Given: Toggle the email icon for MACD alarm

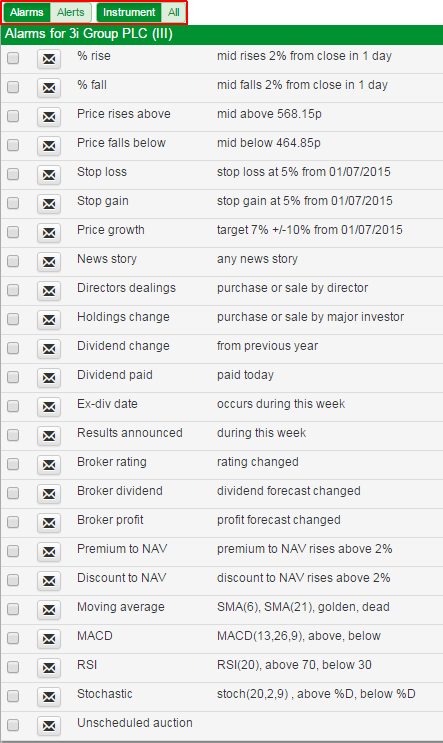Looking at the screenshot, I should (x=49, y=638).
